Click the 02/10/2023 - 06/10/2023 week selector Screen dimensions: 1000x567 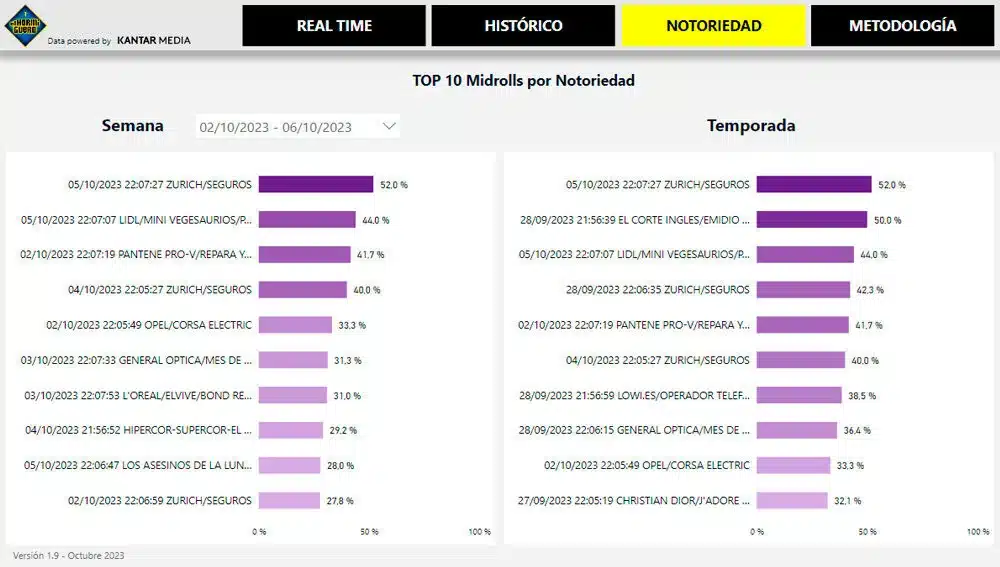297,126
